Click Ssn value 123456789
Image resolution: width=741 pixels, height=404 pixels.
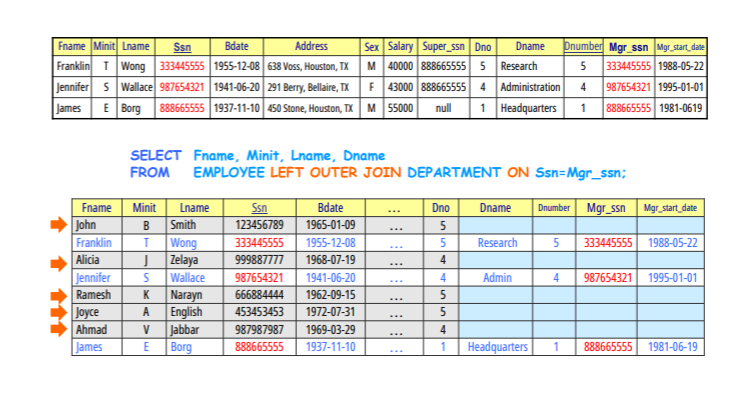[x=259, y=225]
